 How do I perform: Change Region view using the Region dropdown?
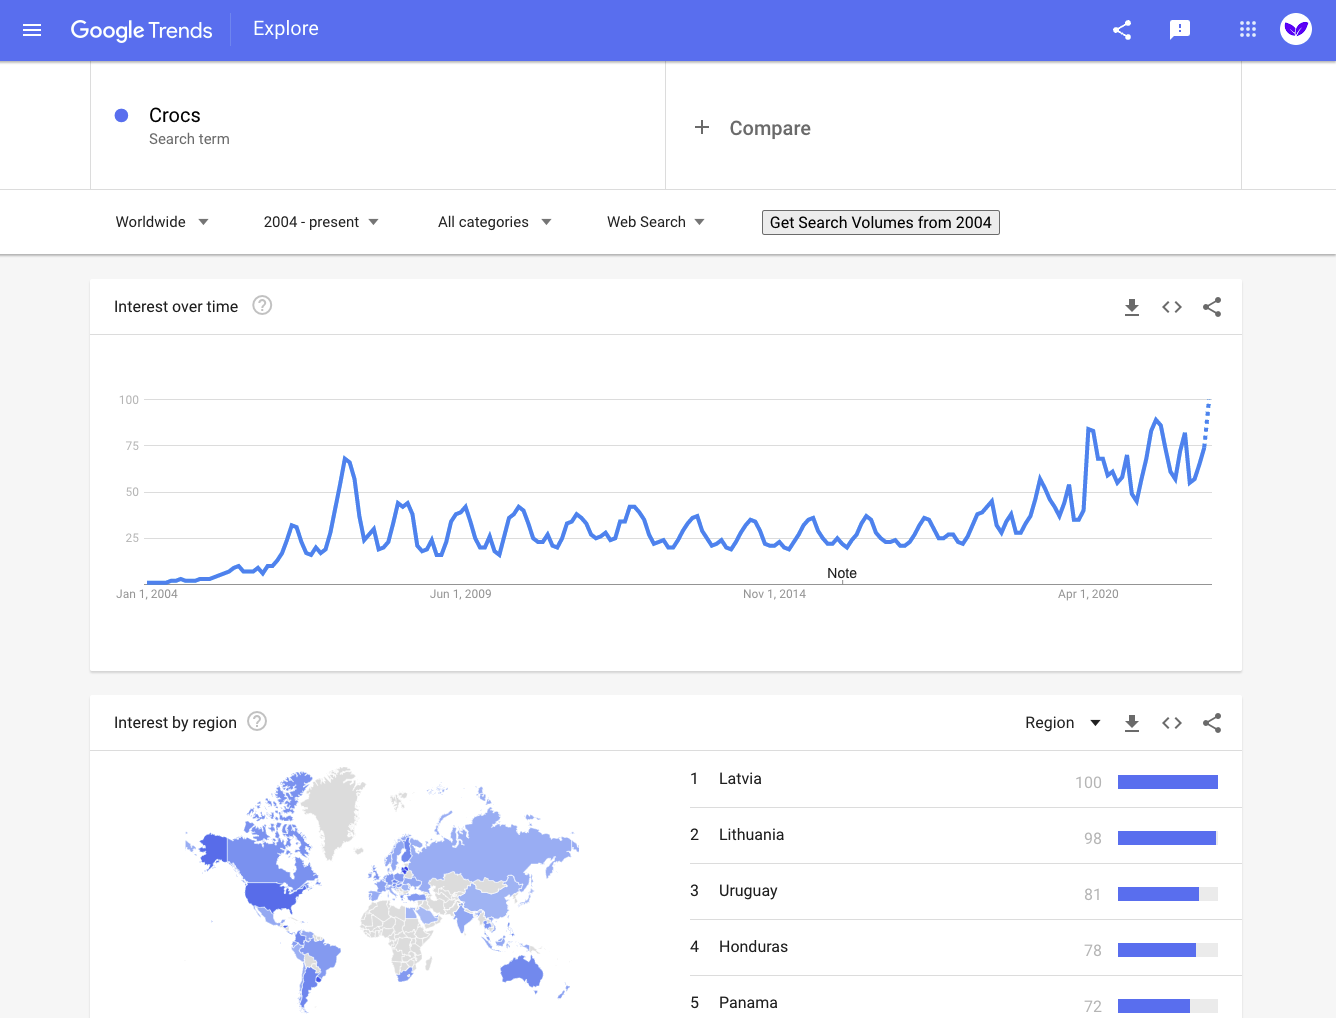coord(1062,722)
